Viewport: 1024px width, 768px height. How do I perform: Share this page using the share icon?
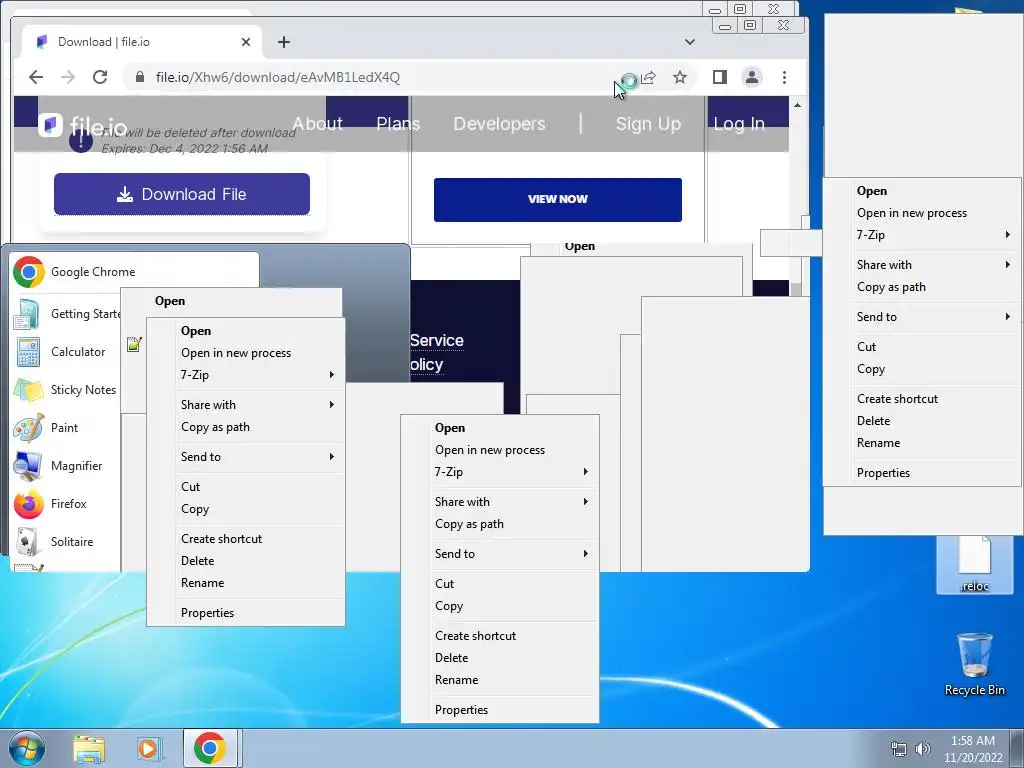pos(648,77)
